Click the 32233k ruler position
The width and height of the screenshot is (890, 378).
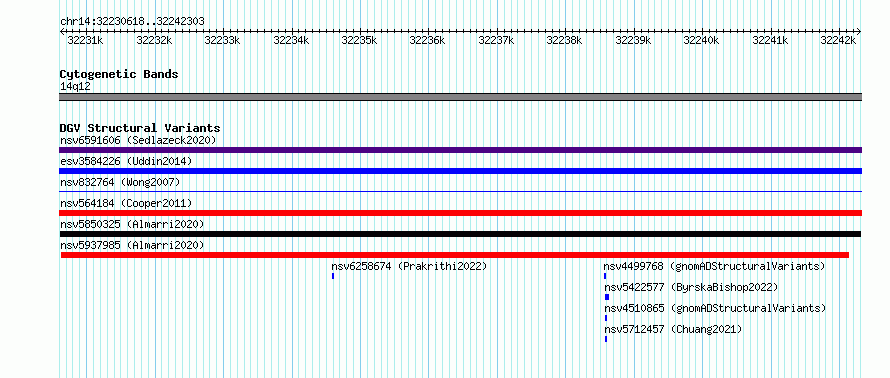pos(222,40)
